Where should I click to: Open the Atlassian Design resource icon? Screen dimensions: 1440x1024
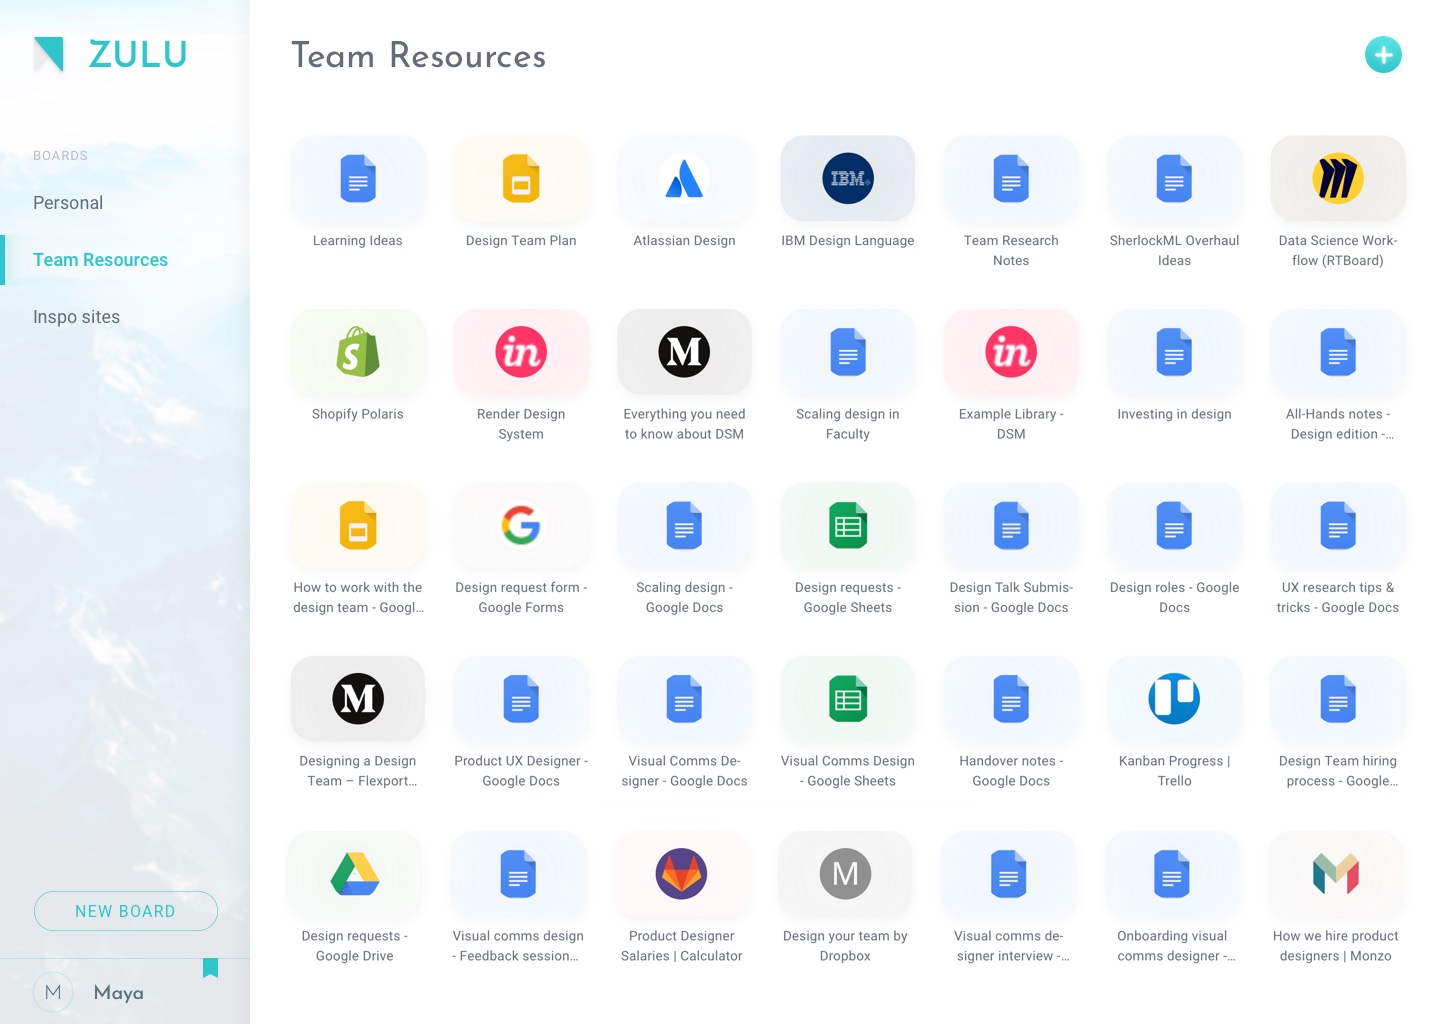(x=684, y=179)
